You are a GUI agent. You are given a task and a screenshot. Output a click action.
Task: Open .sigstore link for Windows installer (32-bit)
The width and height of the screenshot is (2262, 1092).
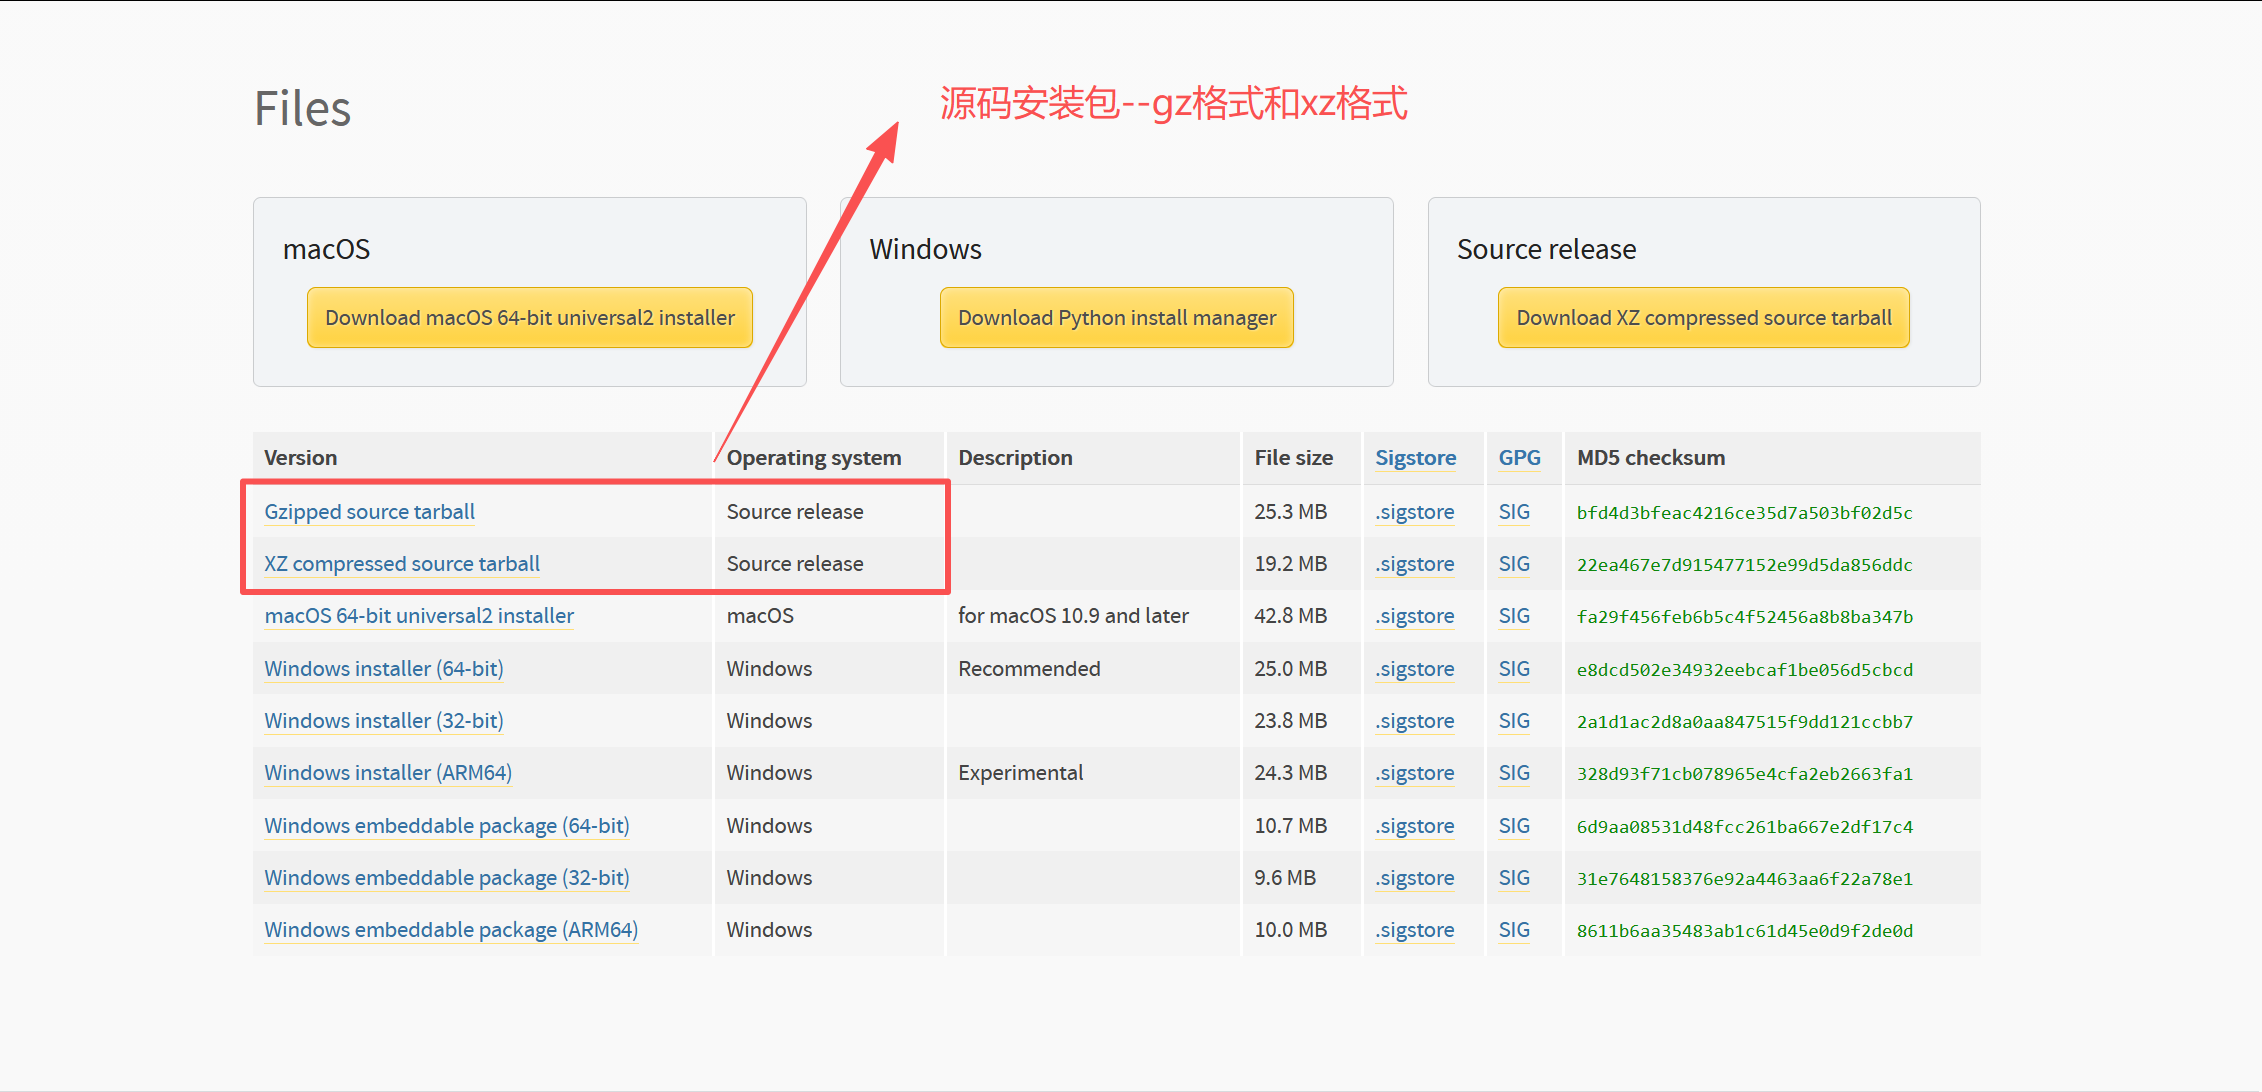point(1415,721)
